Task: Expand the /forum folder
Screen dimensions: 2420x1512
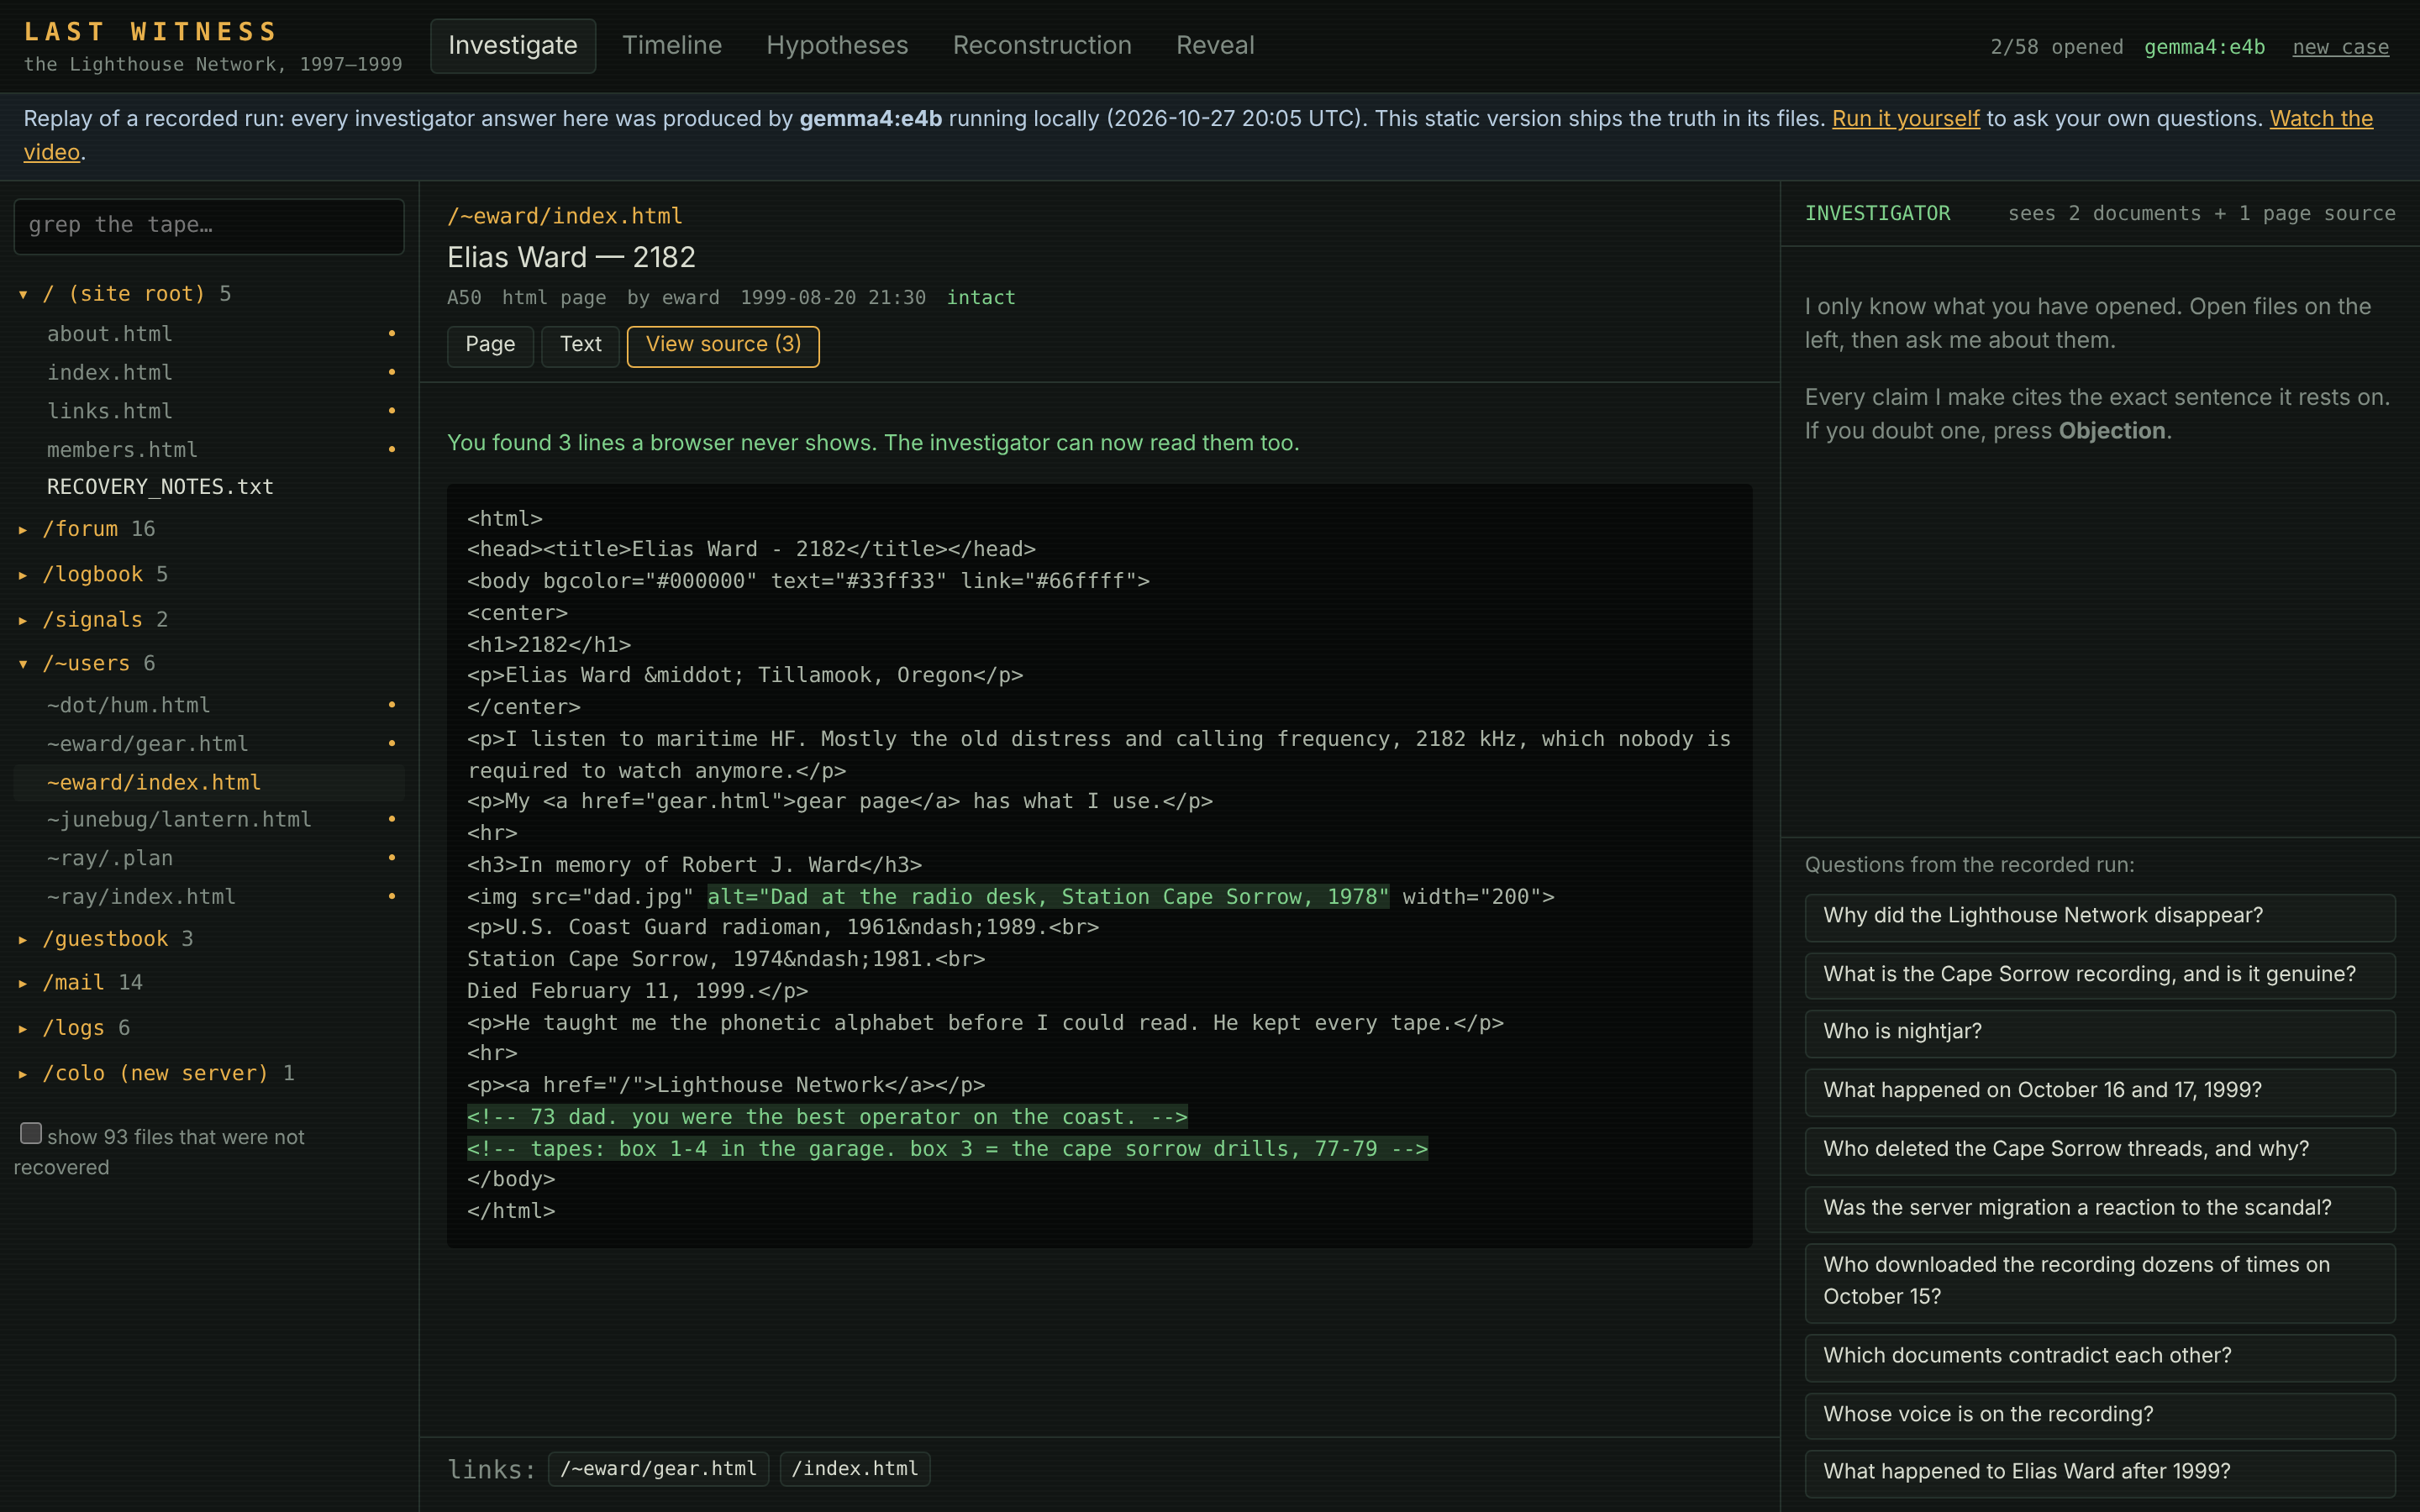Action: click(x=88, y=529)
